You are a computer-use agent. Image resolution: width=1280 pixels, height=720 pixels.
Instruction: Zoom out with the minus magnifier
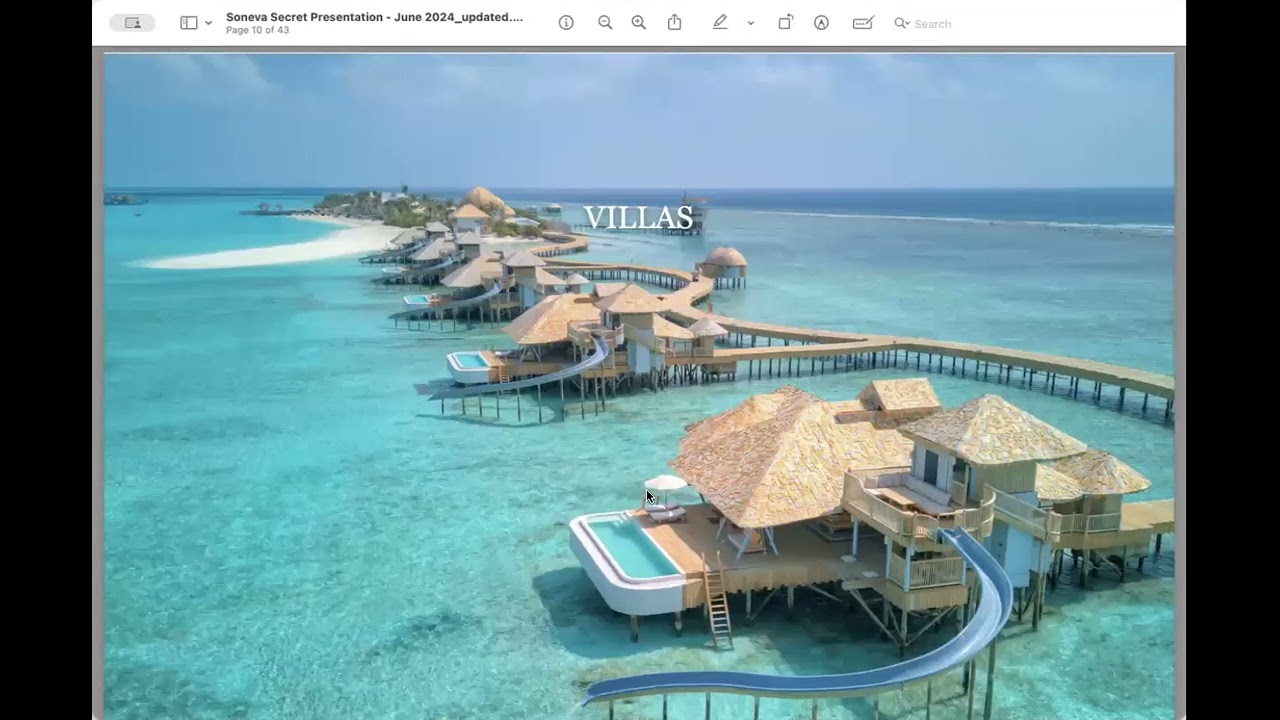[605, 23]
